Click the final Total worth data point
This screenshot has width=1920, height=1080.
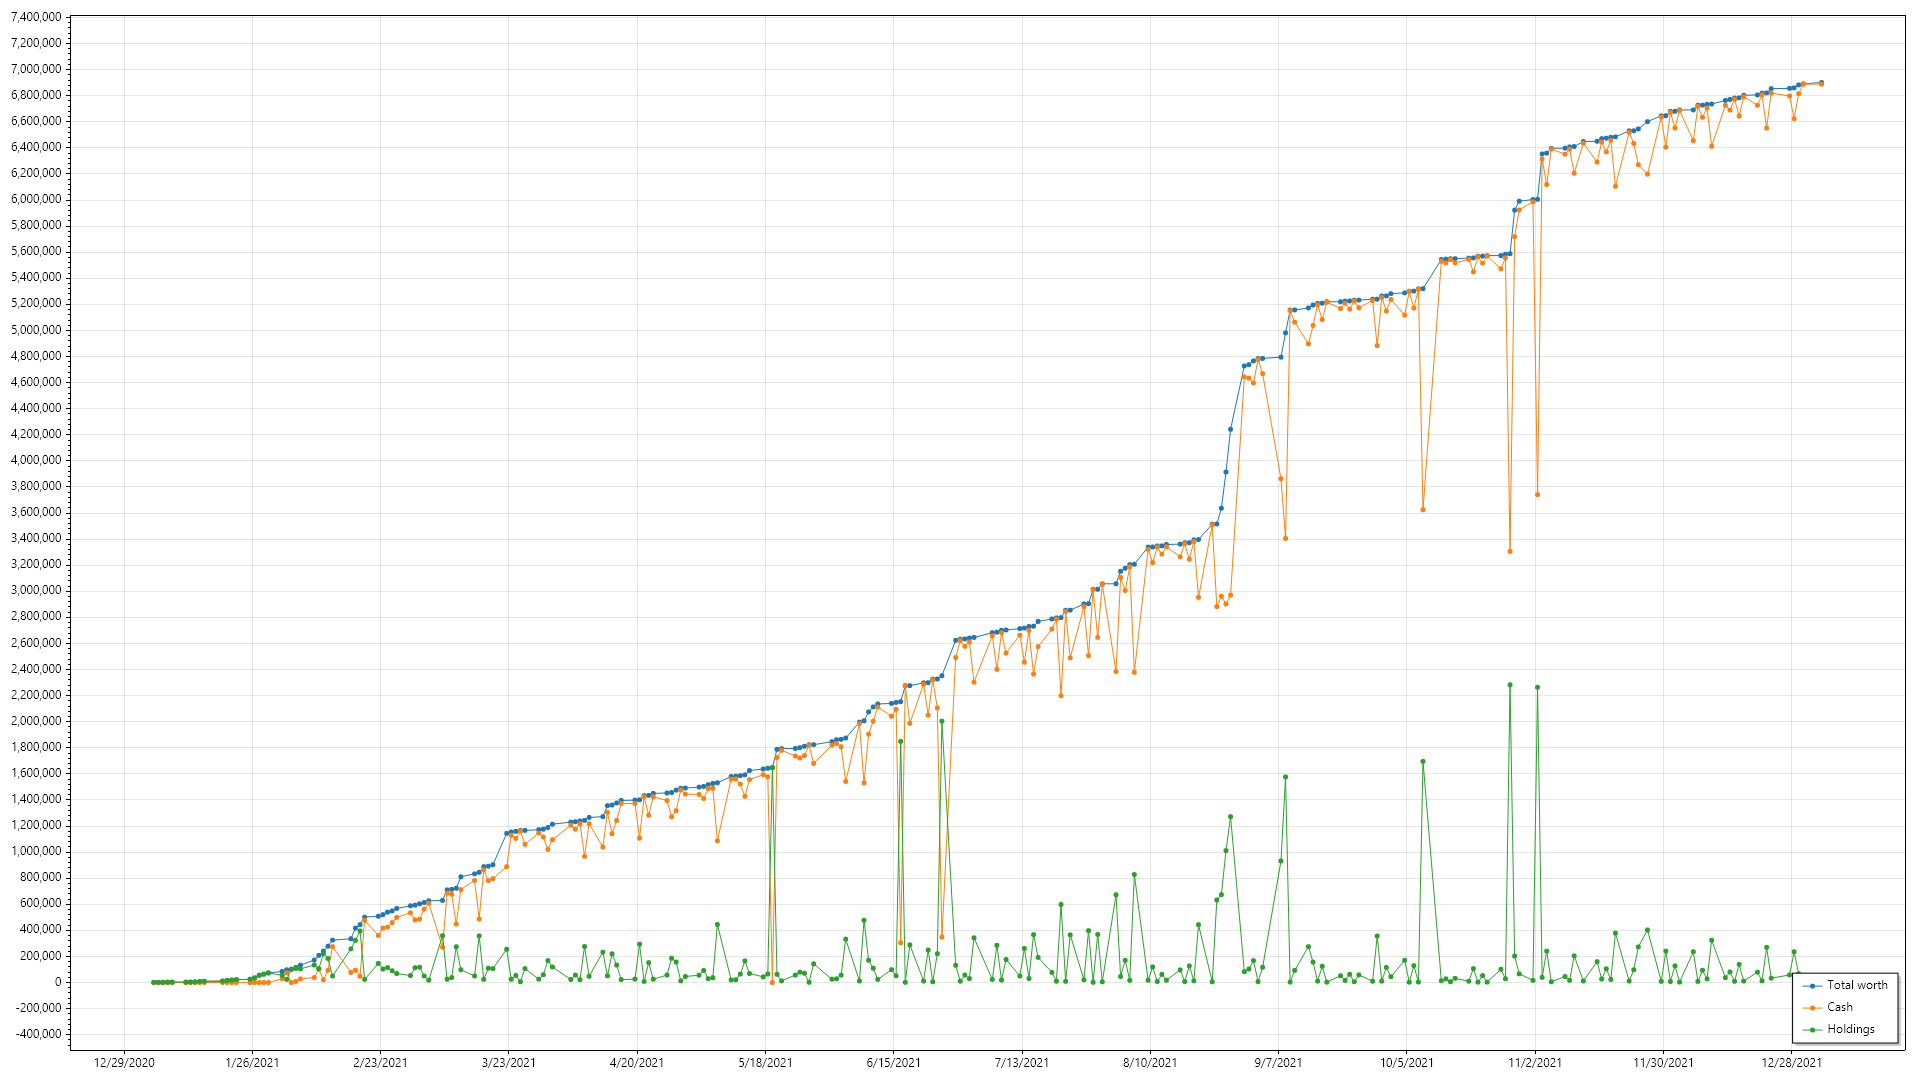coord(1821,83)
